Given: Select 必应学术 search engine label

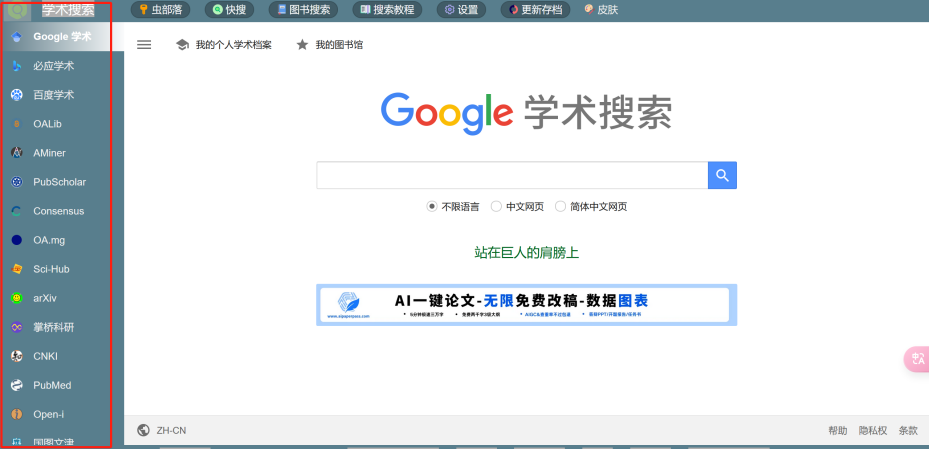Looking at the screenshot, I should tap(53, 66).
